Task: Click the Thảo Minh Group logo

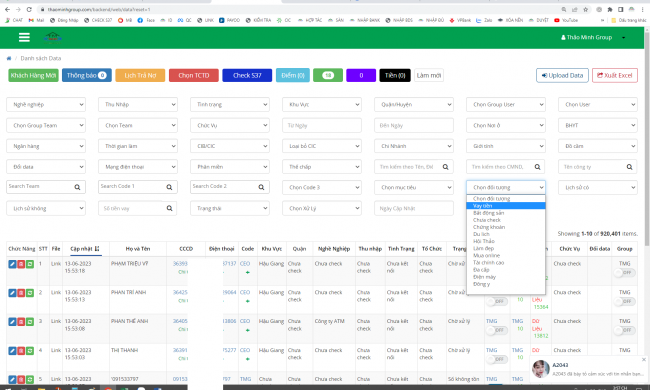Action: point(53,38)
